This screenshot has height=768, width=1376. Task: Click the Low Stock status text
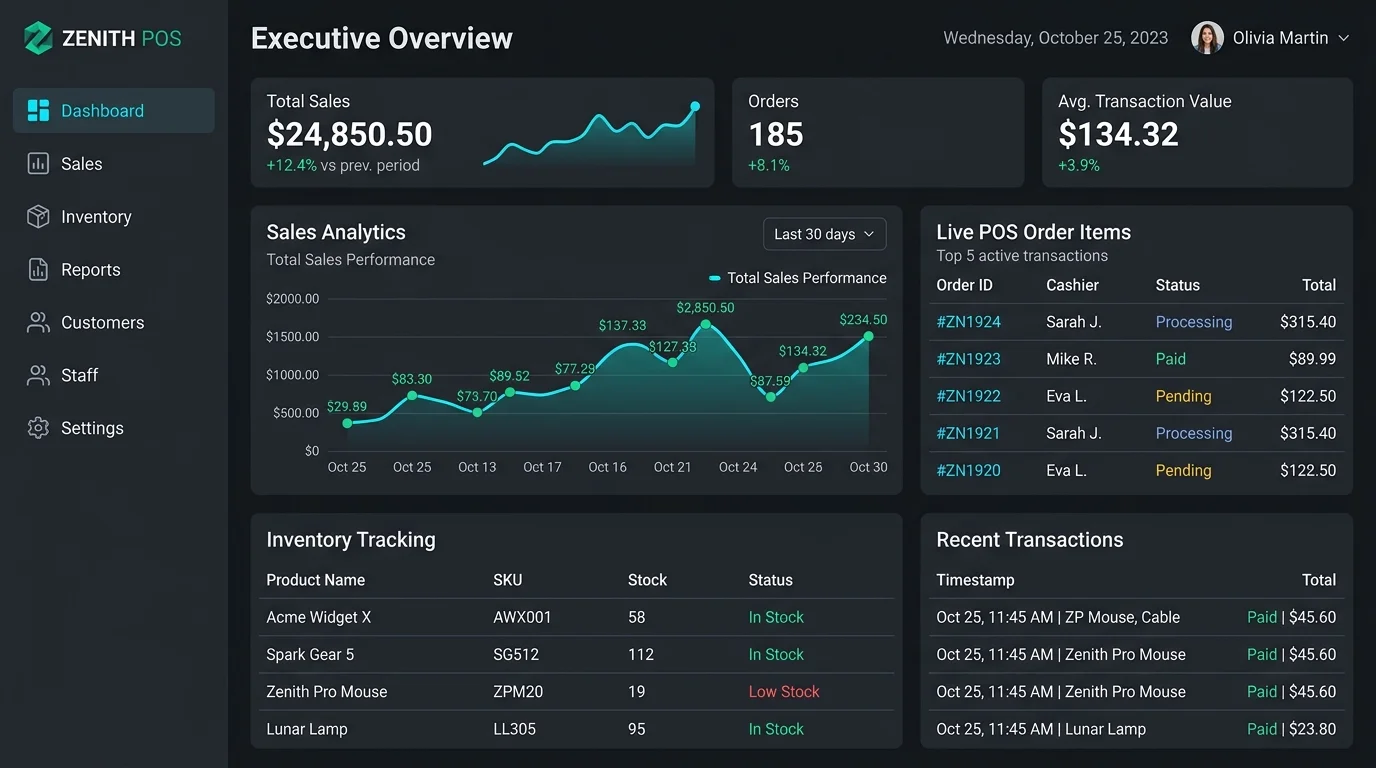tap(784, 692)
